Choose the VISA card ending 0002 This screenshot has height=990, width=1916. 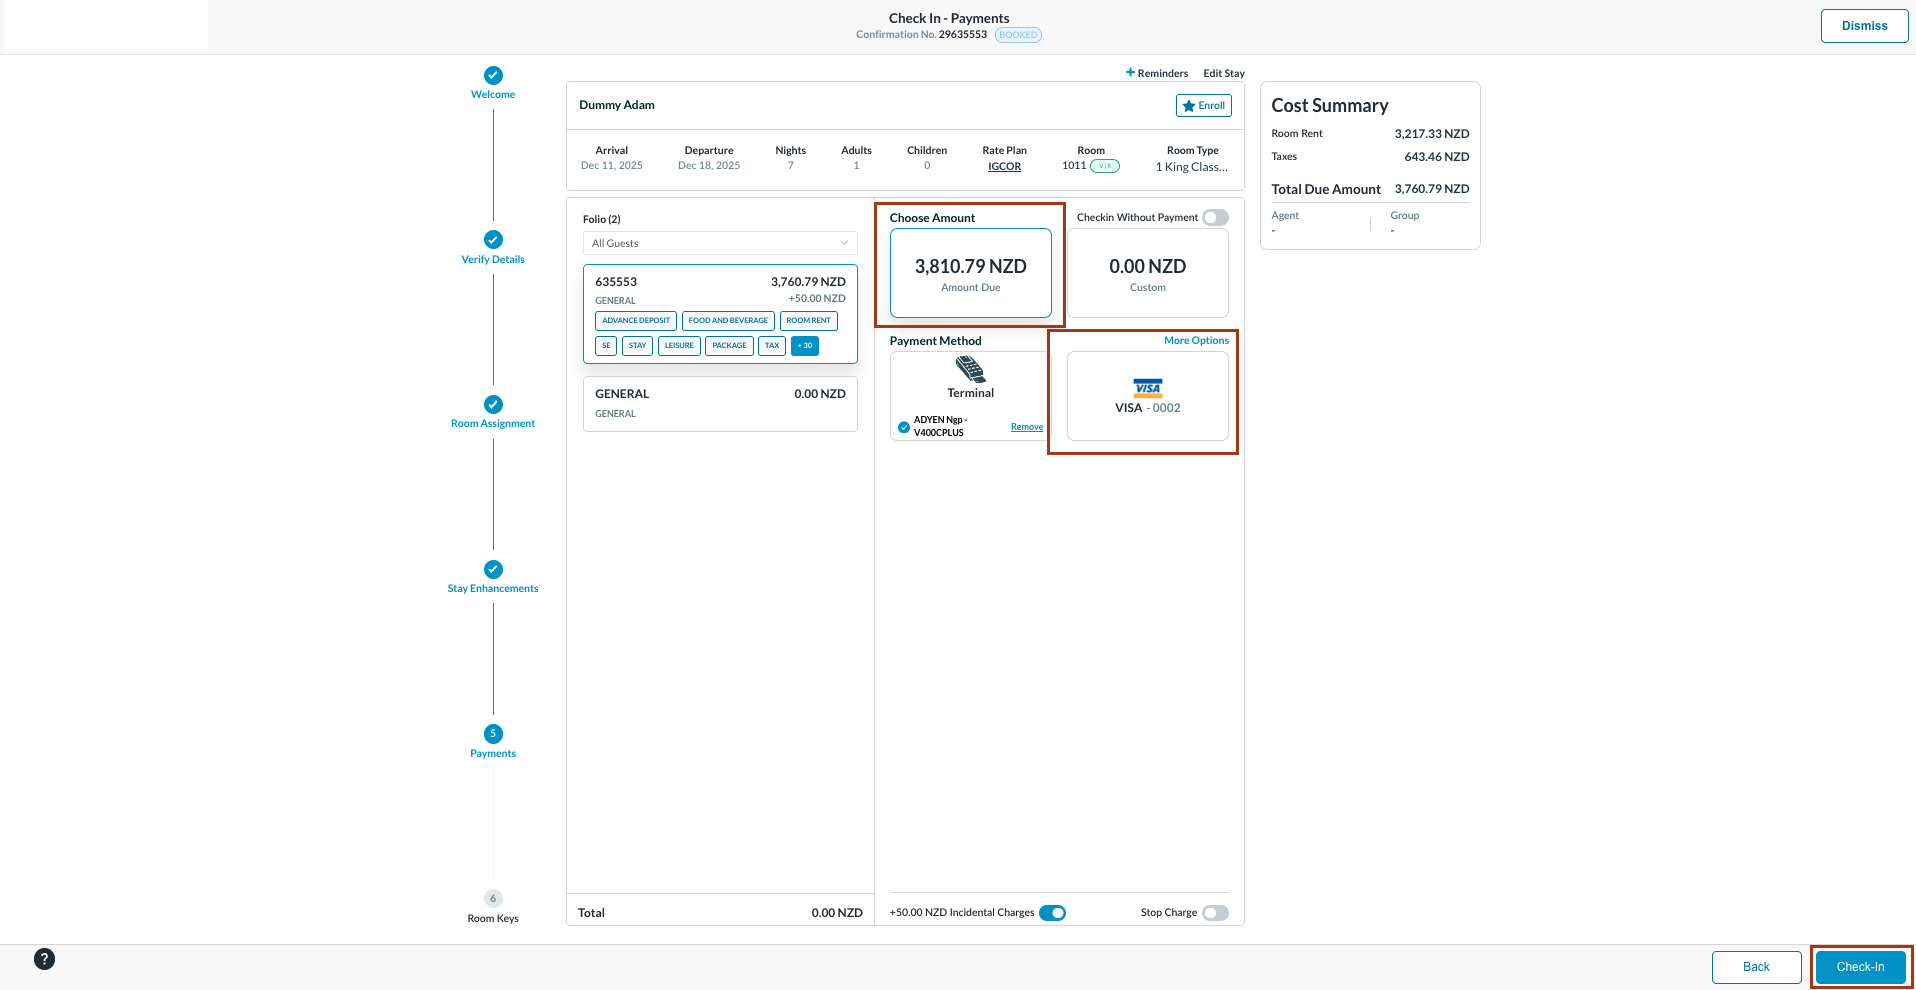(1147, 397)
